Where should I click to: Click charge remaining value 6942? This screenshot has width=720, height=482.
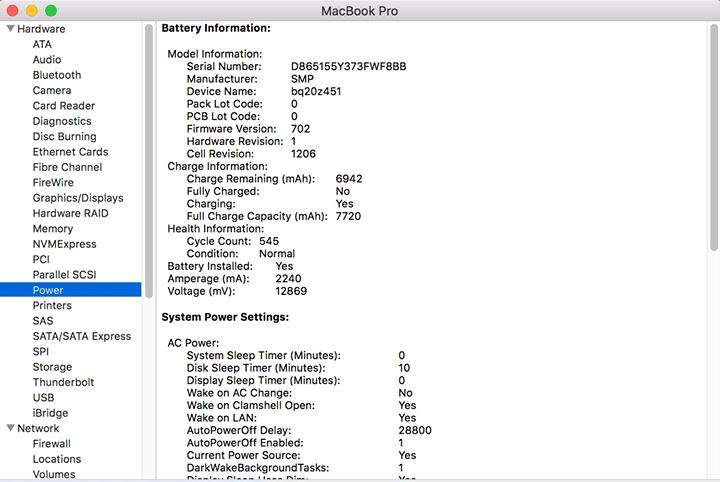[349, 179]
